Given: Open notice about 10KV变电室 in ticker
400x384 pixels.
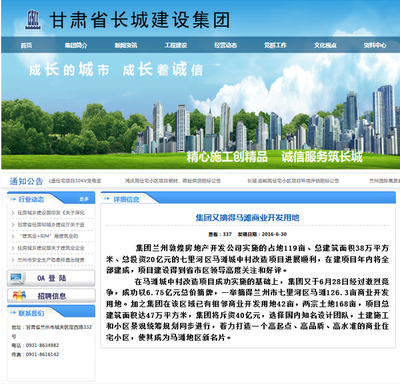Looking at the screenshot, I should coord(75,181).
